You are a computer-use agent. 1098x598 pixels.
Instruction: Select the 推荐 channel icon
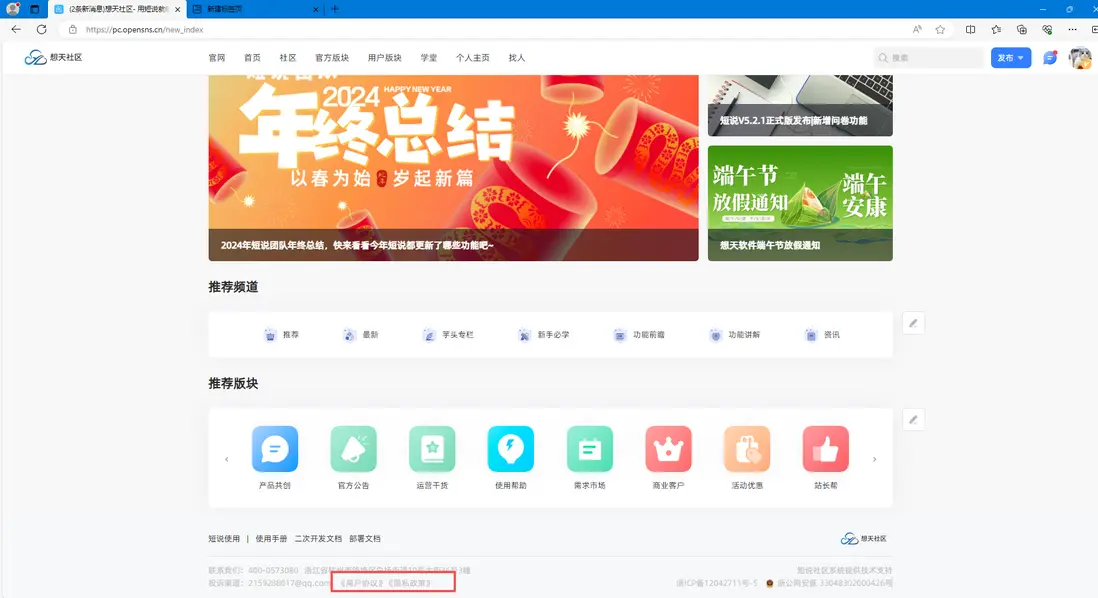click(270, 333)
